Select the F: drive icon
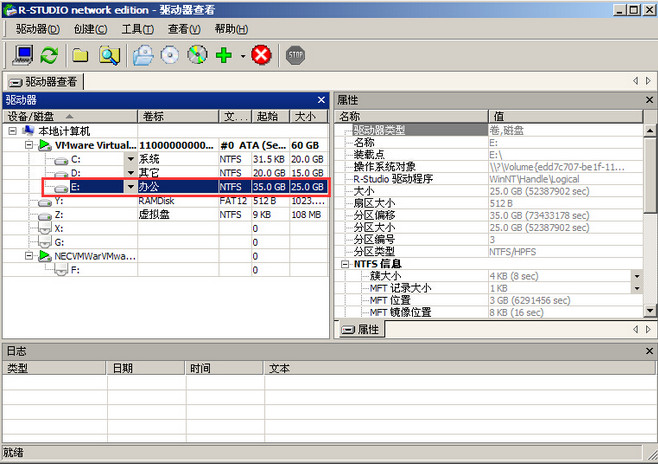 [x=61, y=270]
